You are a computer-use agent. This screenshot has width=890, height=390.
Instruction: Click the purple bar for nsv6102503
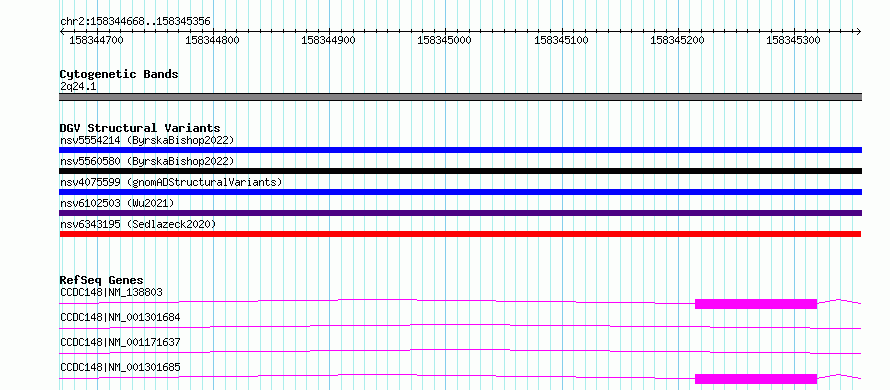pyautogui.click(x=460, y=213)
